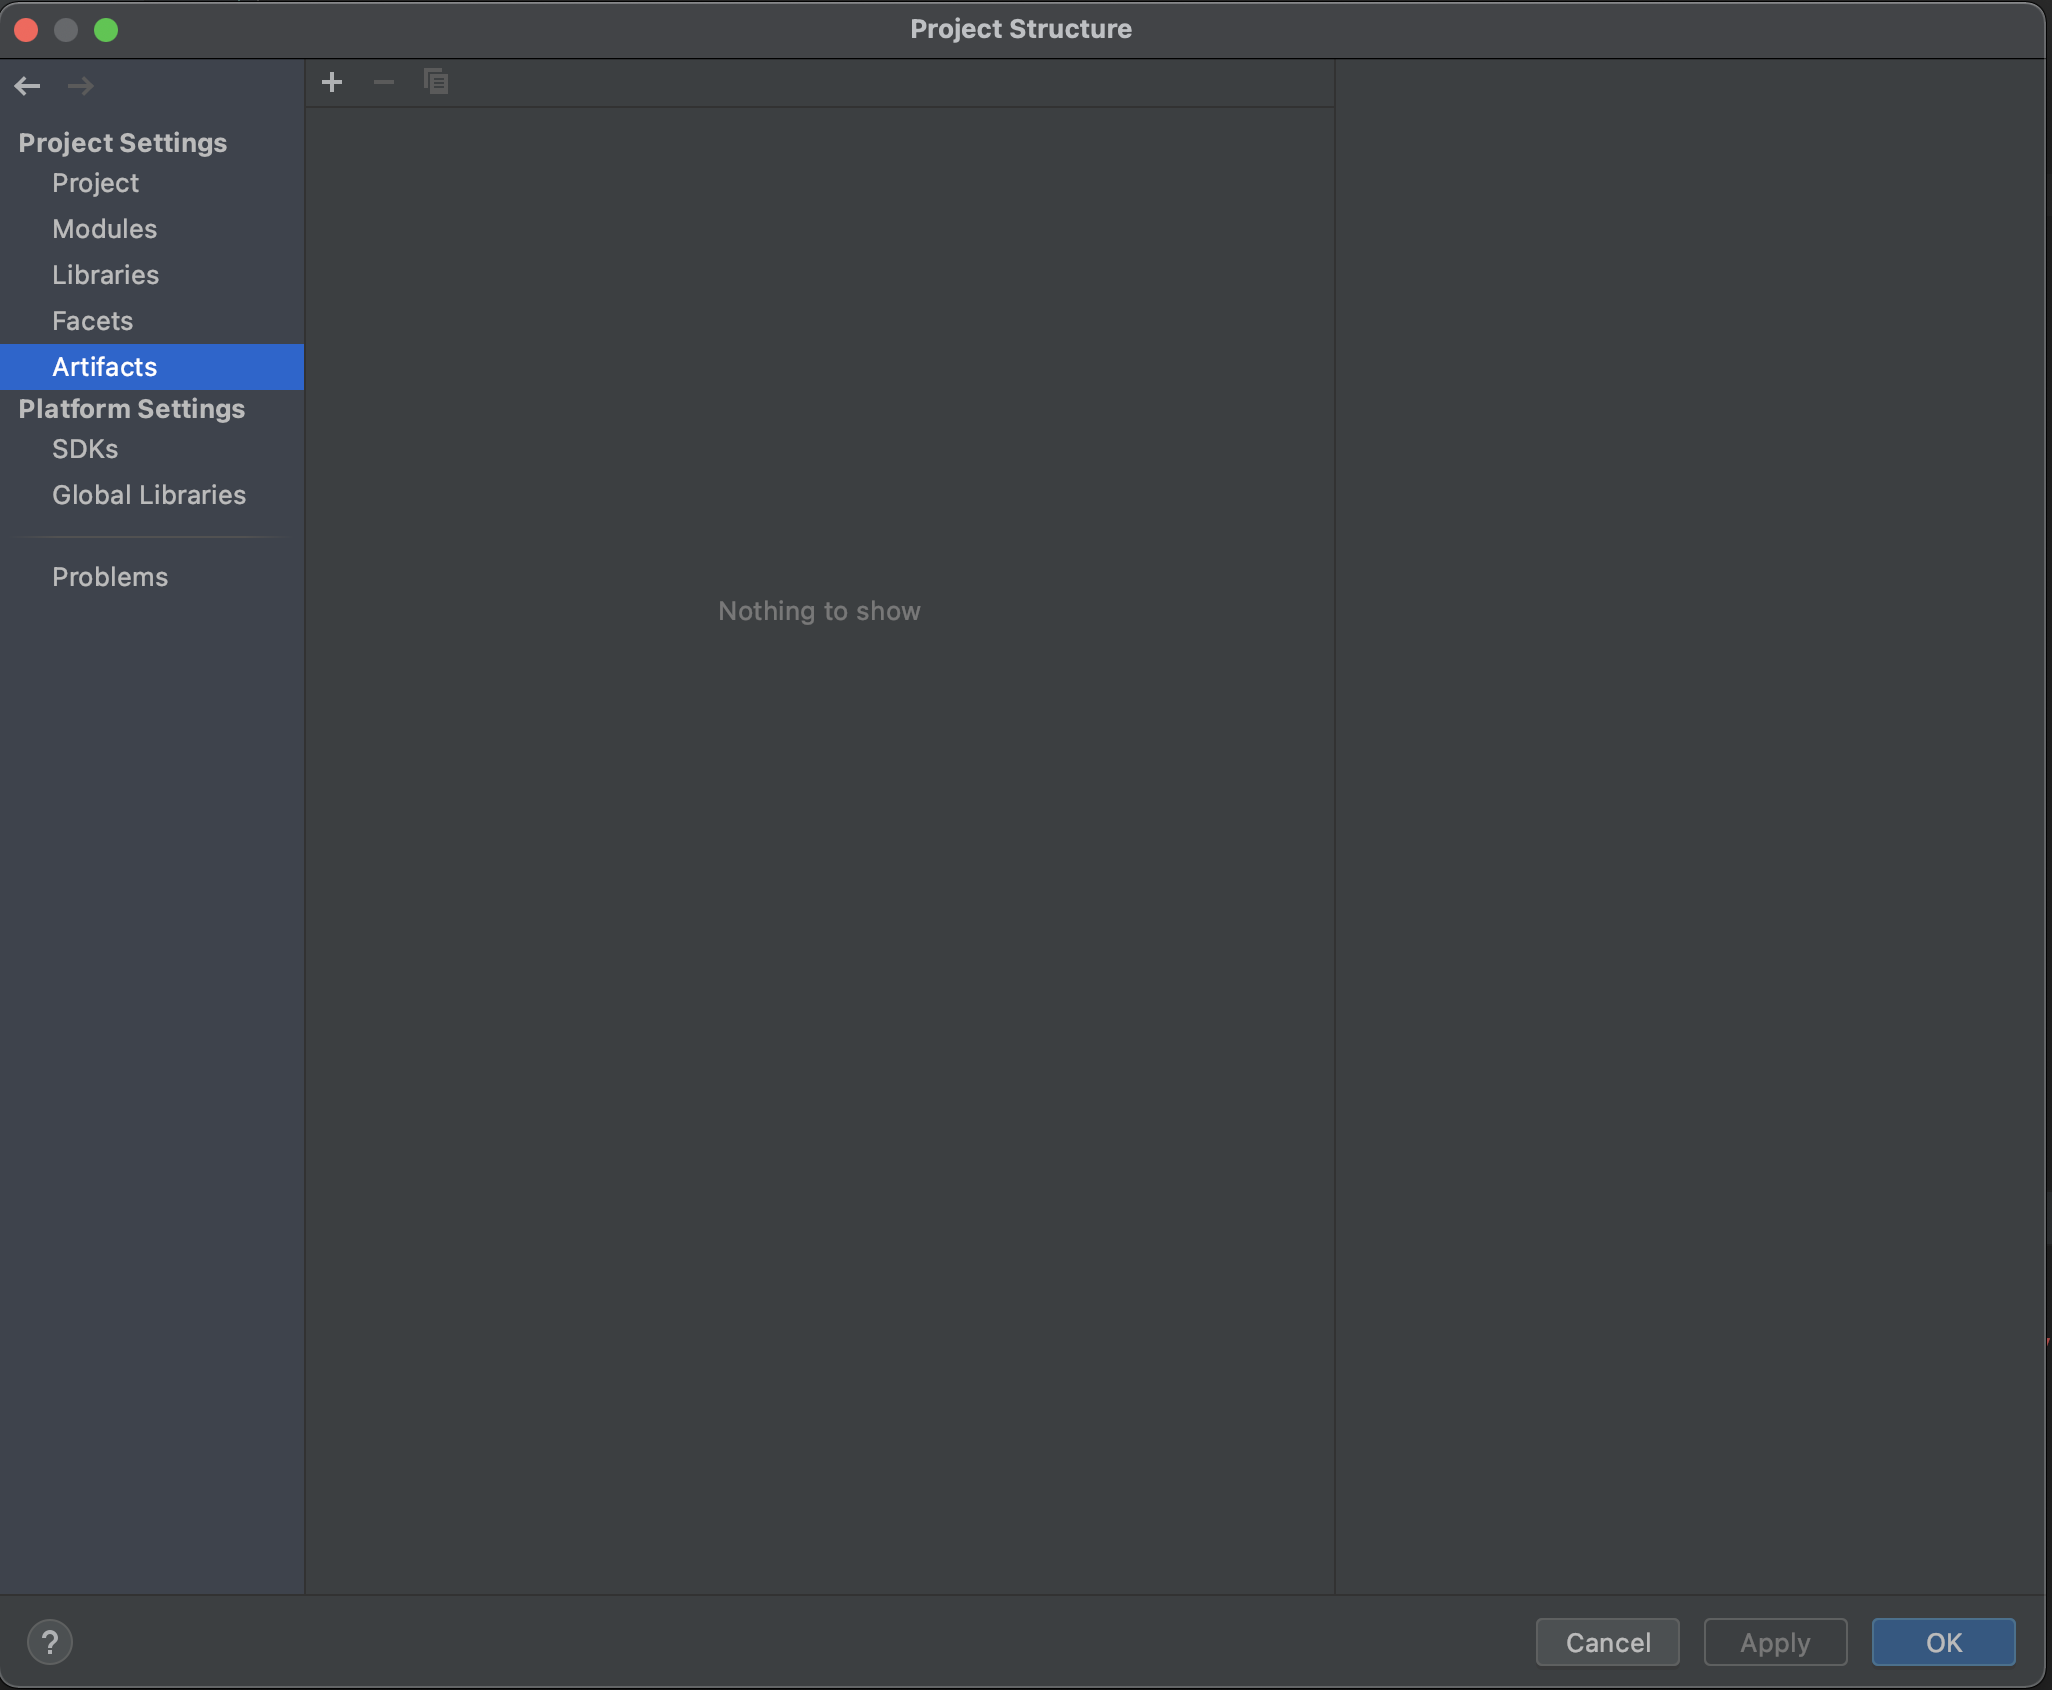Select Project in the settings sidebar

click(95, 183)
